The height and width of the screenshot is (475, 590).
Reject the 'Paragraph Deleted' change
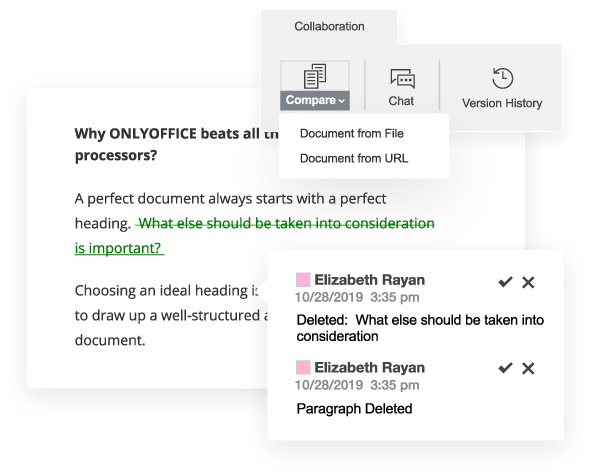click(528, 368)
